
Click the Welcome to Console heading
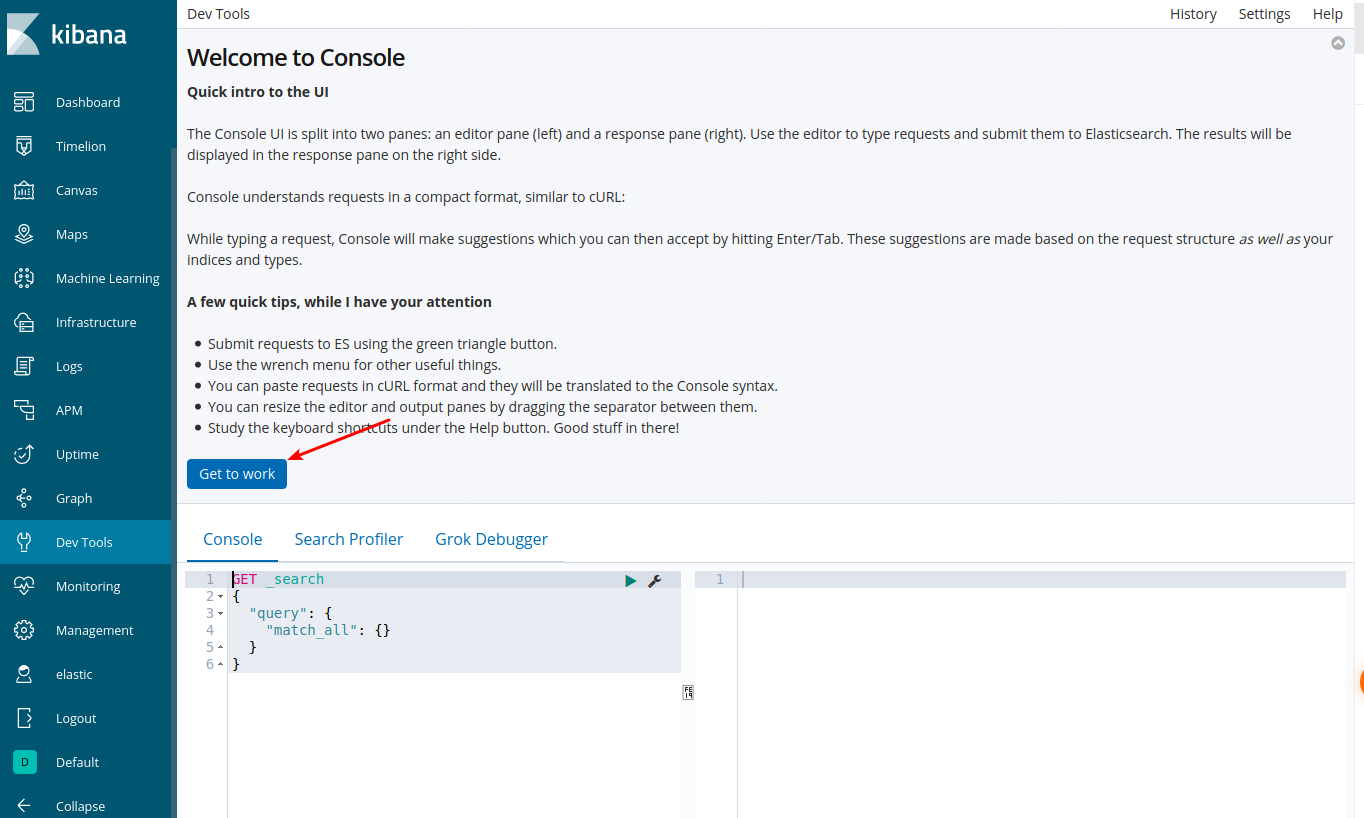296,57
